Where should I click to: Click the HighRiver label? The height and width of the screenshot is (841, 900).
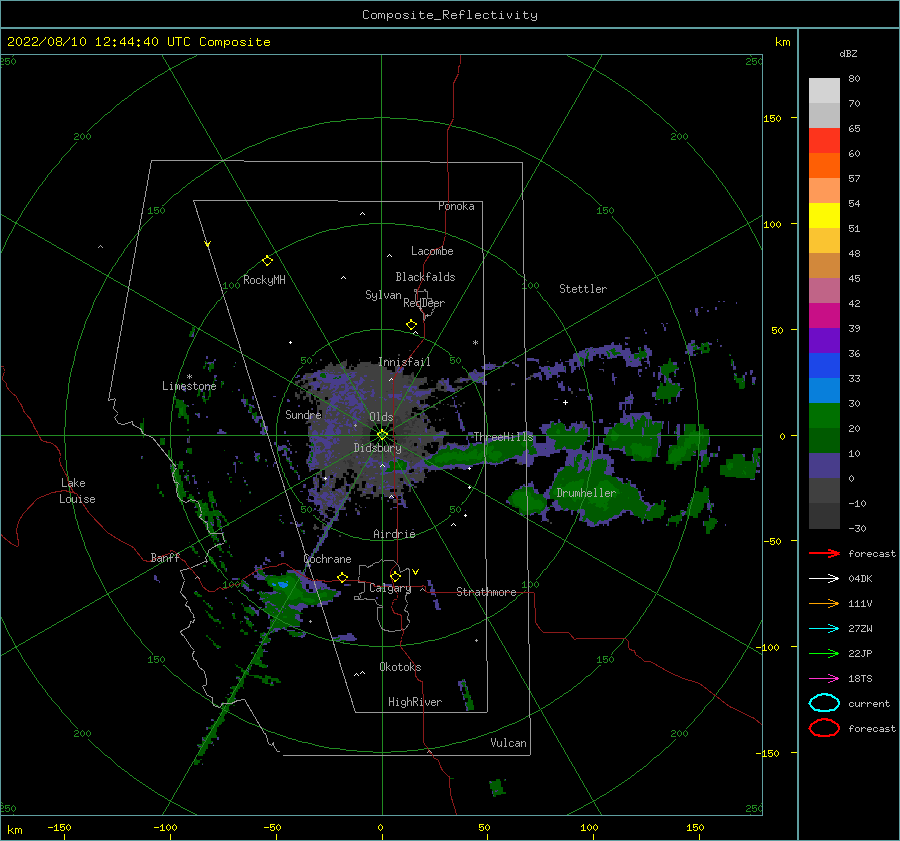click(x=415, y=702)
